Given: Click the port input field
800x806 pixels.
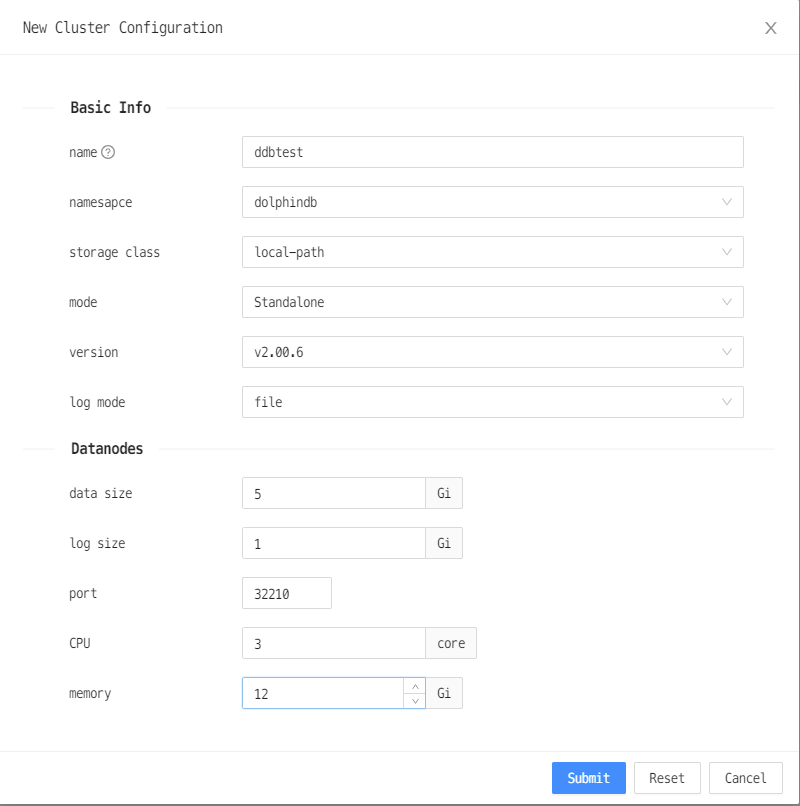Looking at the screenshot, I should 287,593.
